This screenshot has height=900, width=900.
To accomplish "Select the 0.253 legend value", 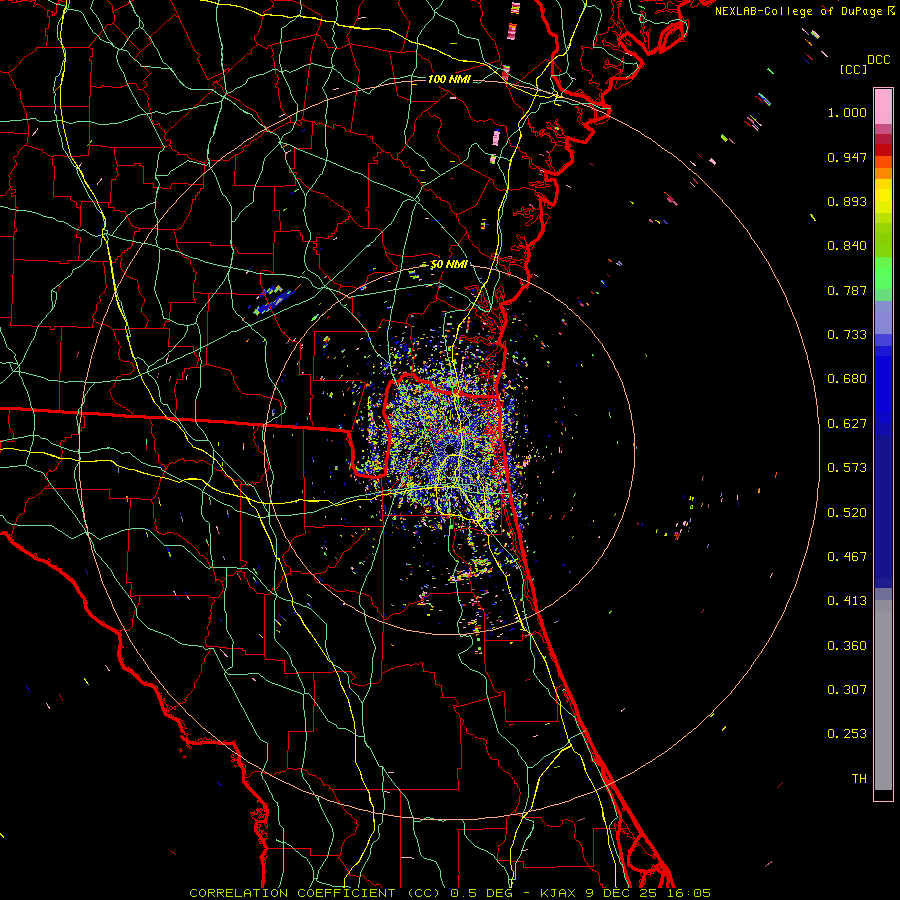I will (847, 734).
